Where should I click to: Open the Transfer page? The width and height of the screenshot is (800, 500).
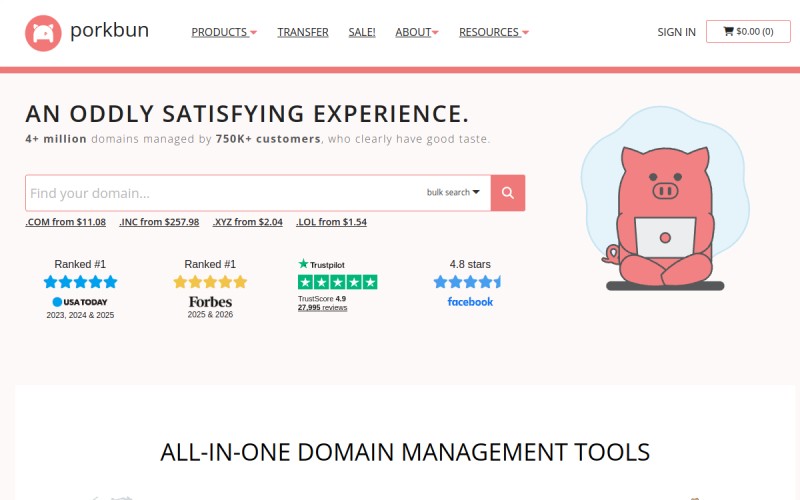[x=303, y=32]
